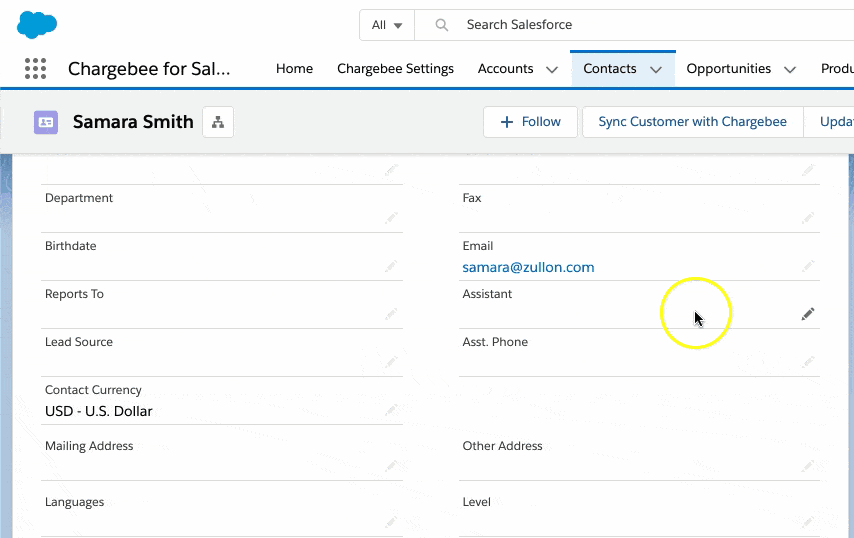Click the contact record icon beside Samara Smith
This screenshot has width=854, height=538.
click(46, 122)
